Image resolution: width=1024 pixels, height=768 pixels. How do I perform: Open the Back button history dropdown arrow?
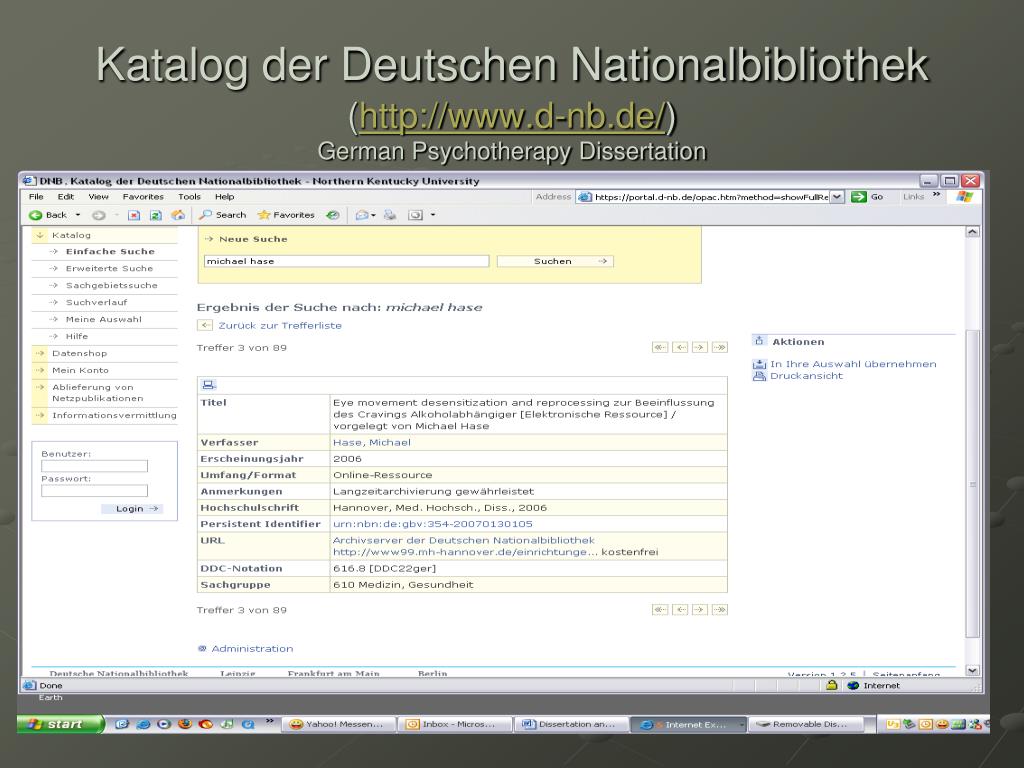(x=78, y=215)
